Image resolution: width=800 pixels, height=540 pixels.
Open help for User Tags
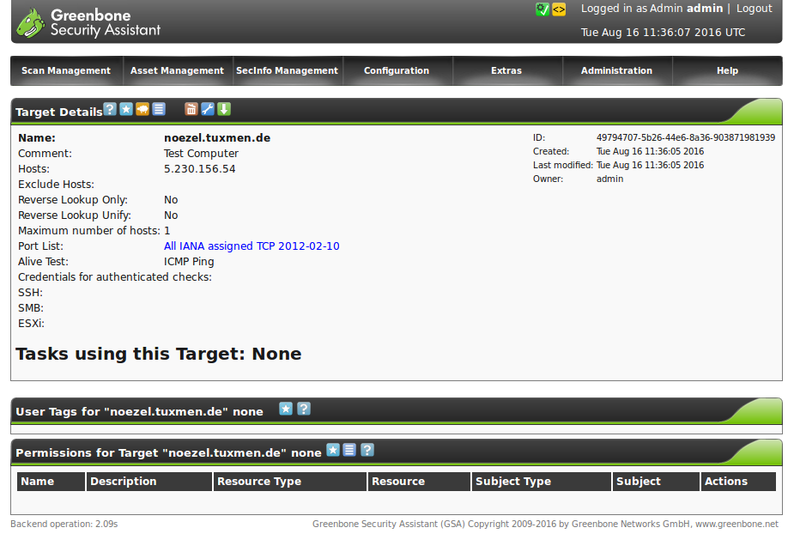[x=304, y=409]
